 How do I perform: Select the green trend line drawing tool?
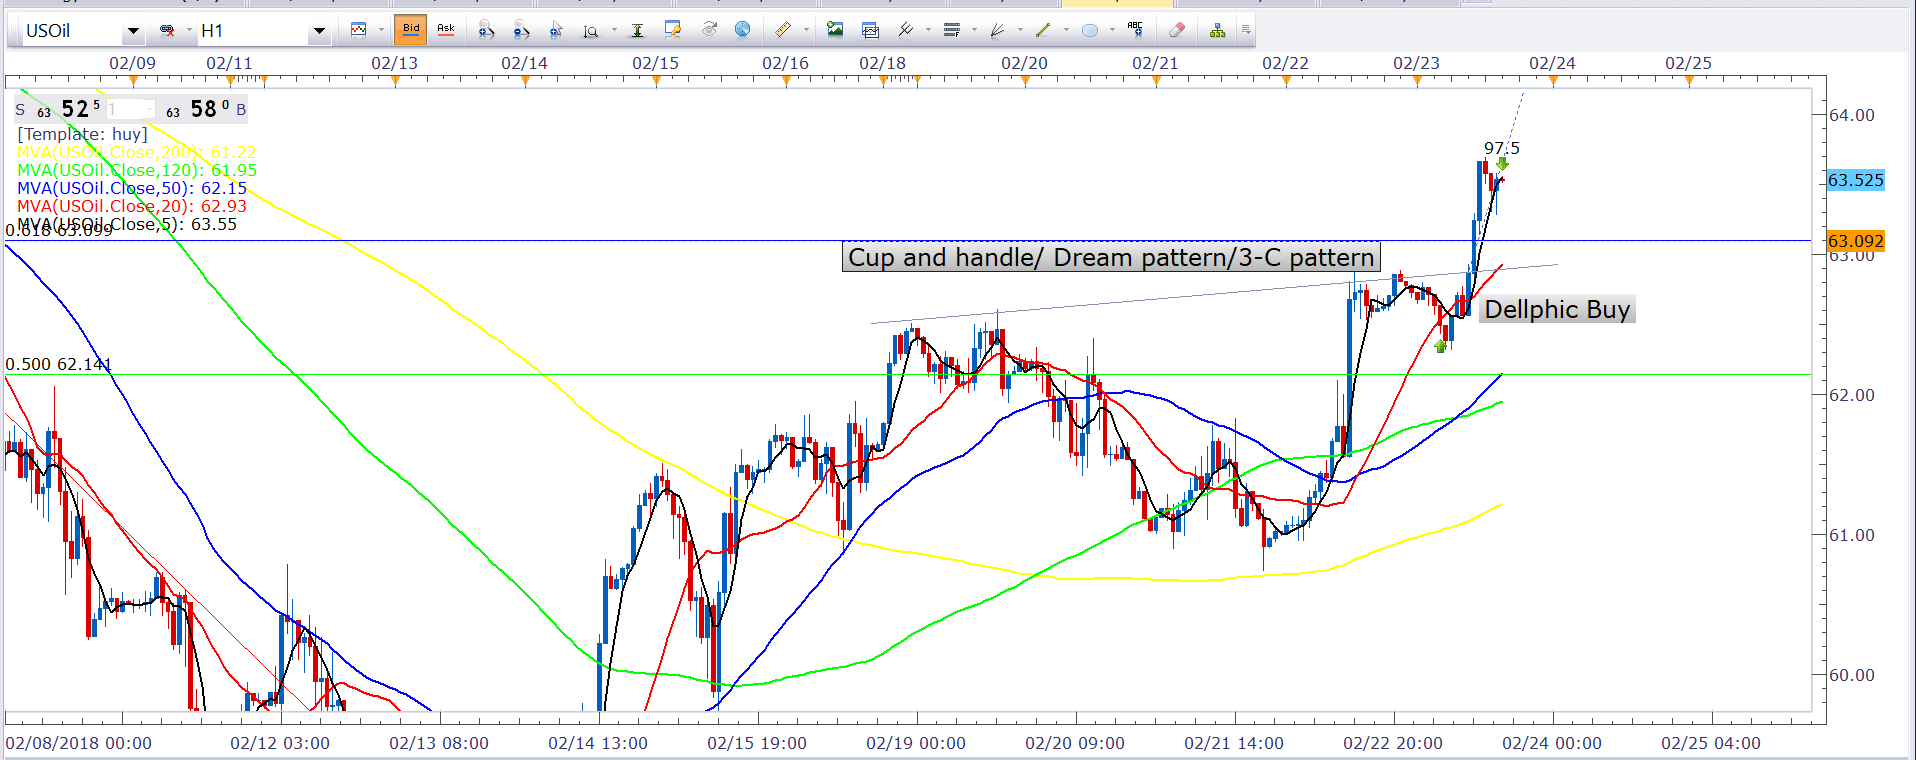(x=1043, y=30)
